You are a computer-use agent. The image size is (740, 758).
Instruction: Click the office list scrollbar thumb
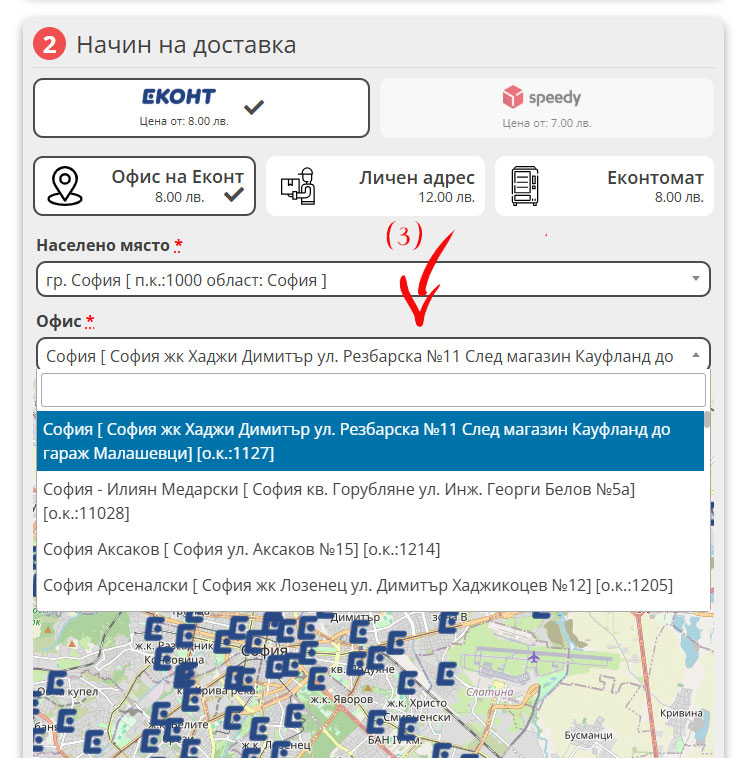point(707,420)
